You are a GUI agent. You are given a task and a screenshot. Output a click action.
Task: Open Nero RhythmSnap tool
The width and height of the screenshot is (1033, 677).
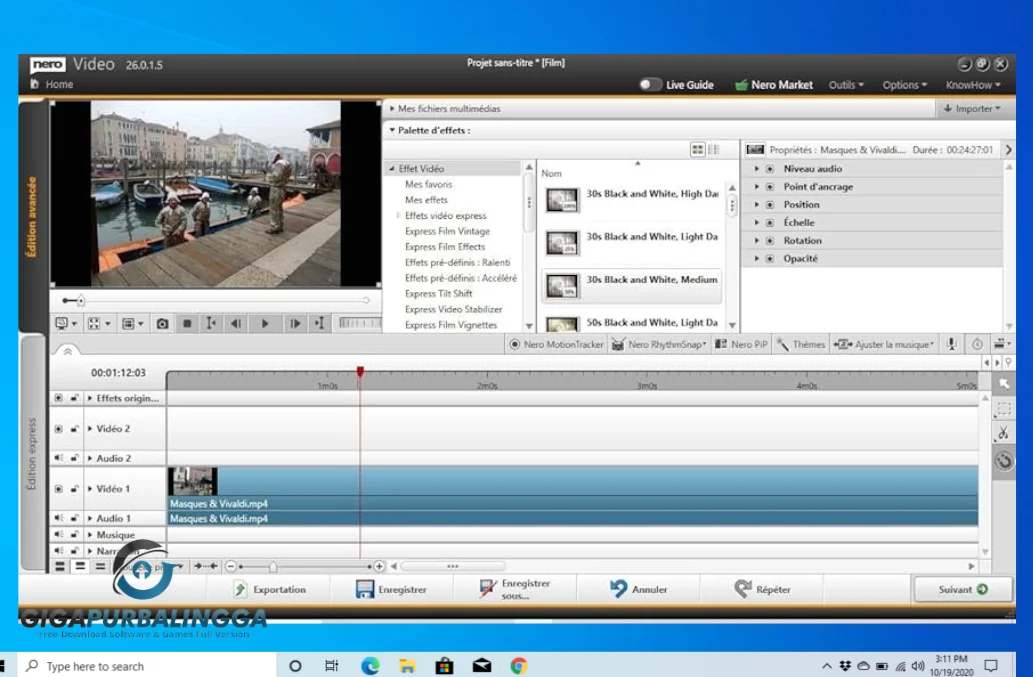(659, 344)
